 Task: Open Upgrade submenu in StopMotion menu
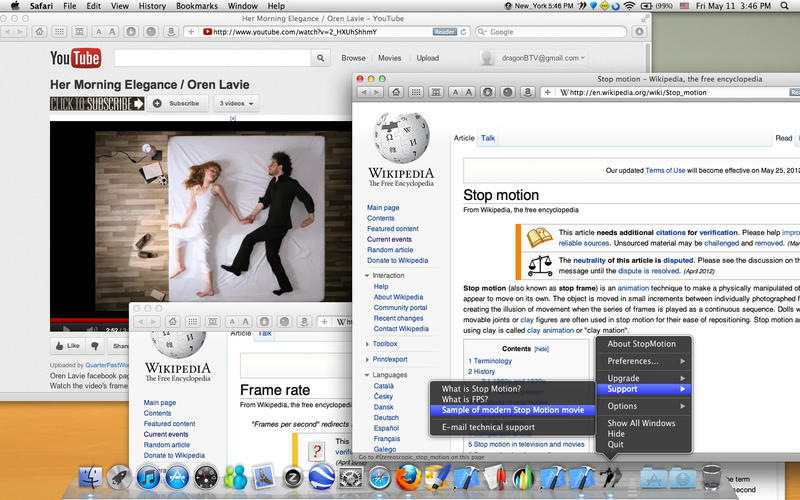[x=644, y=378]
